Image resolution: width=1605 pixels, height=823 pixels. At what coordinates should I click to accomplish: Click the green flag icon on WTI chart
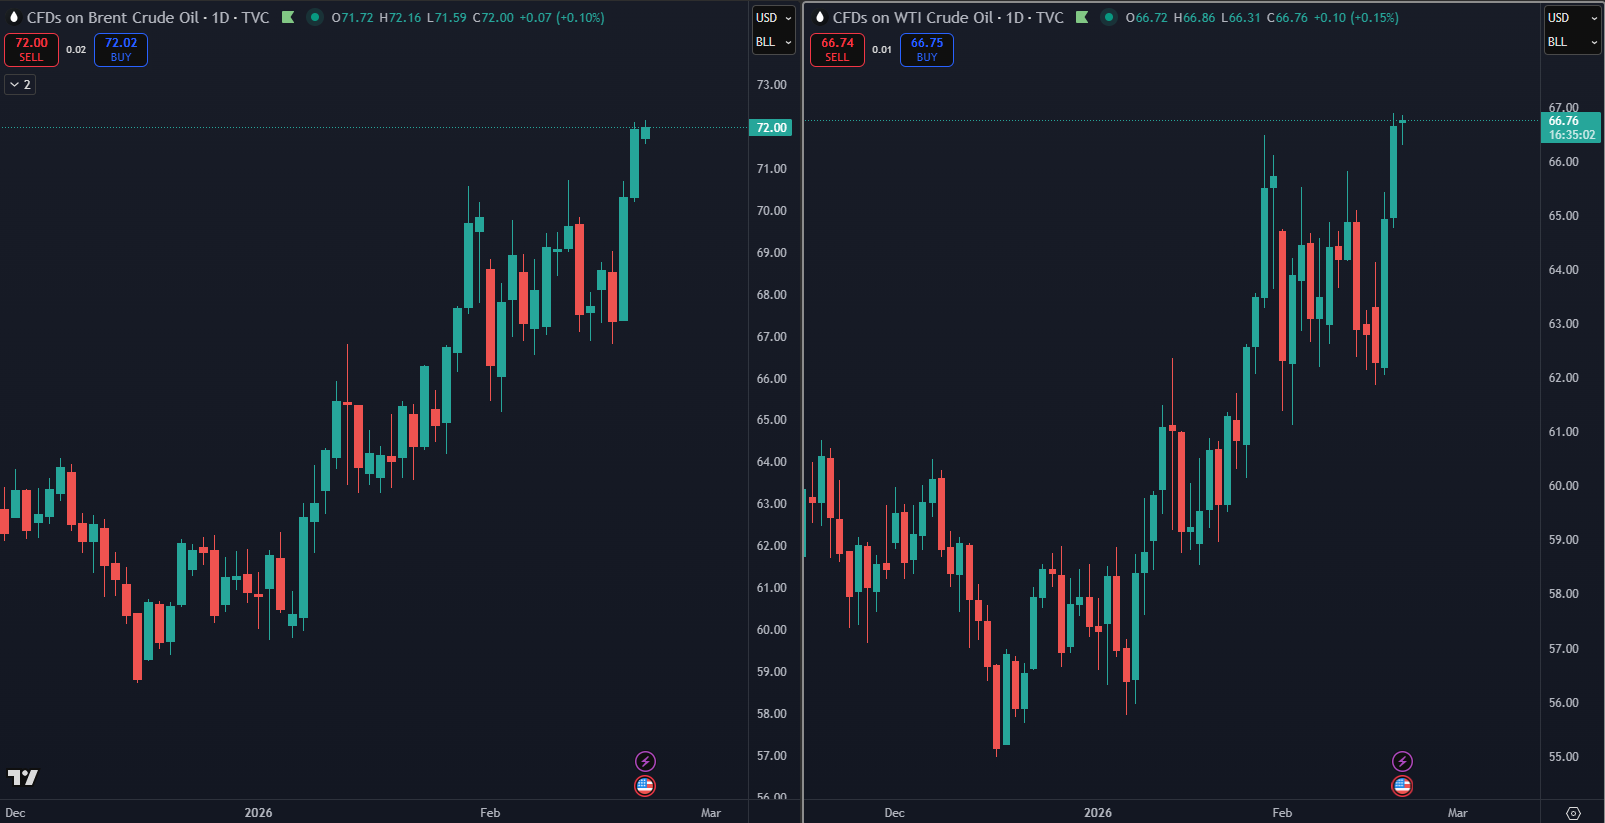[1082, 17]
